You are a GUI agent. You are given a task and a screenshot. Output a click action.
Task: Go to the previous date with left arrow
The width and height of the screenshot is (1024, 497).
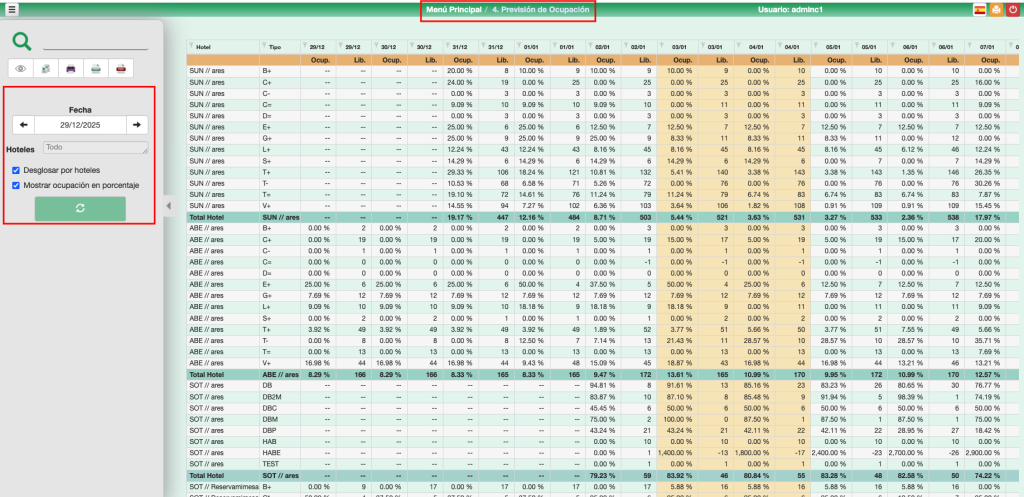22,125
